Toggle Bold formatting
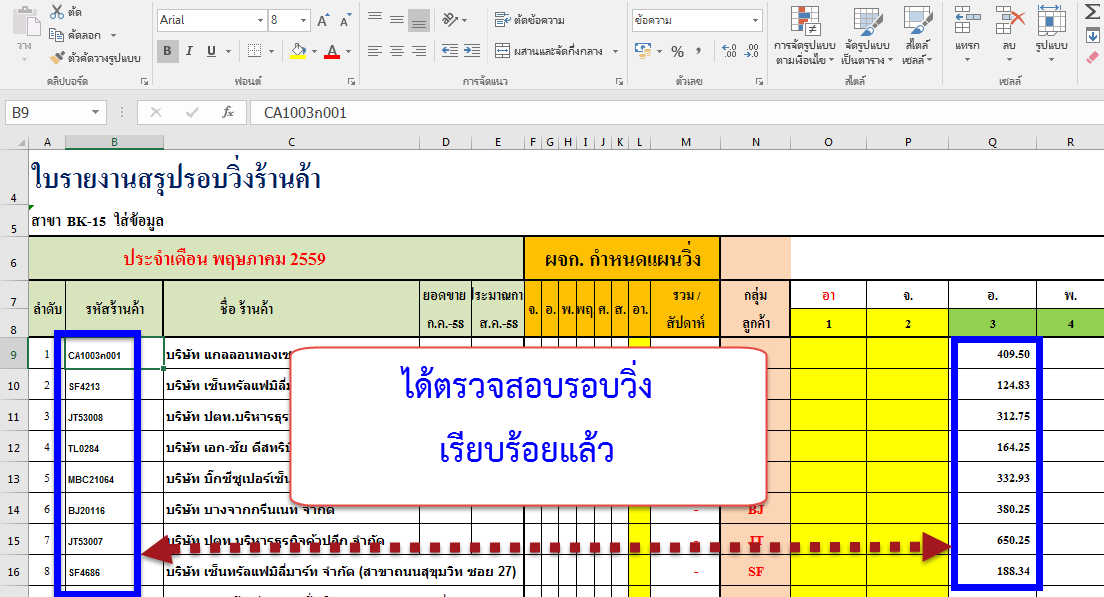Image resolution: width=1104 pixels, height=597 pixels. pyautogui.click(x=167, y=51)
